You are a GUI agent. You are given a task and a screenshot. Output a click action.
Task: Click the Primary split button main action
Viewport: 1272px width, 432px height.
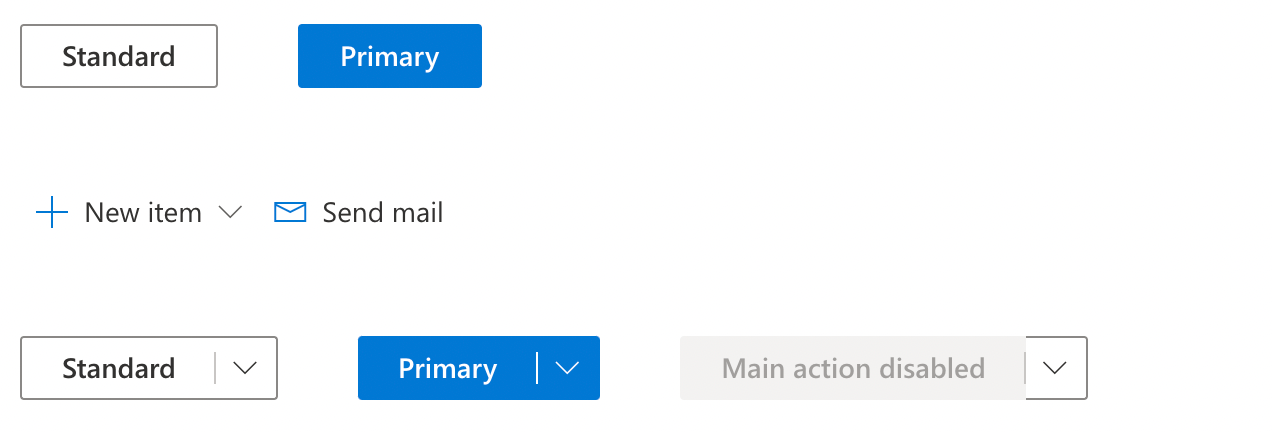click(447, 368)
